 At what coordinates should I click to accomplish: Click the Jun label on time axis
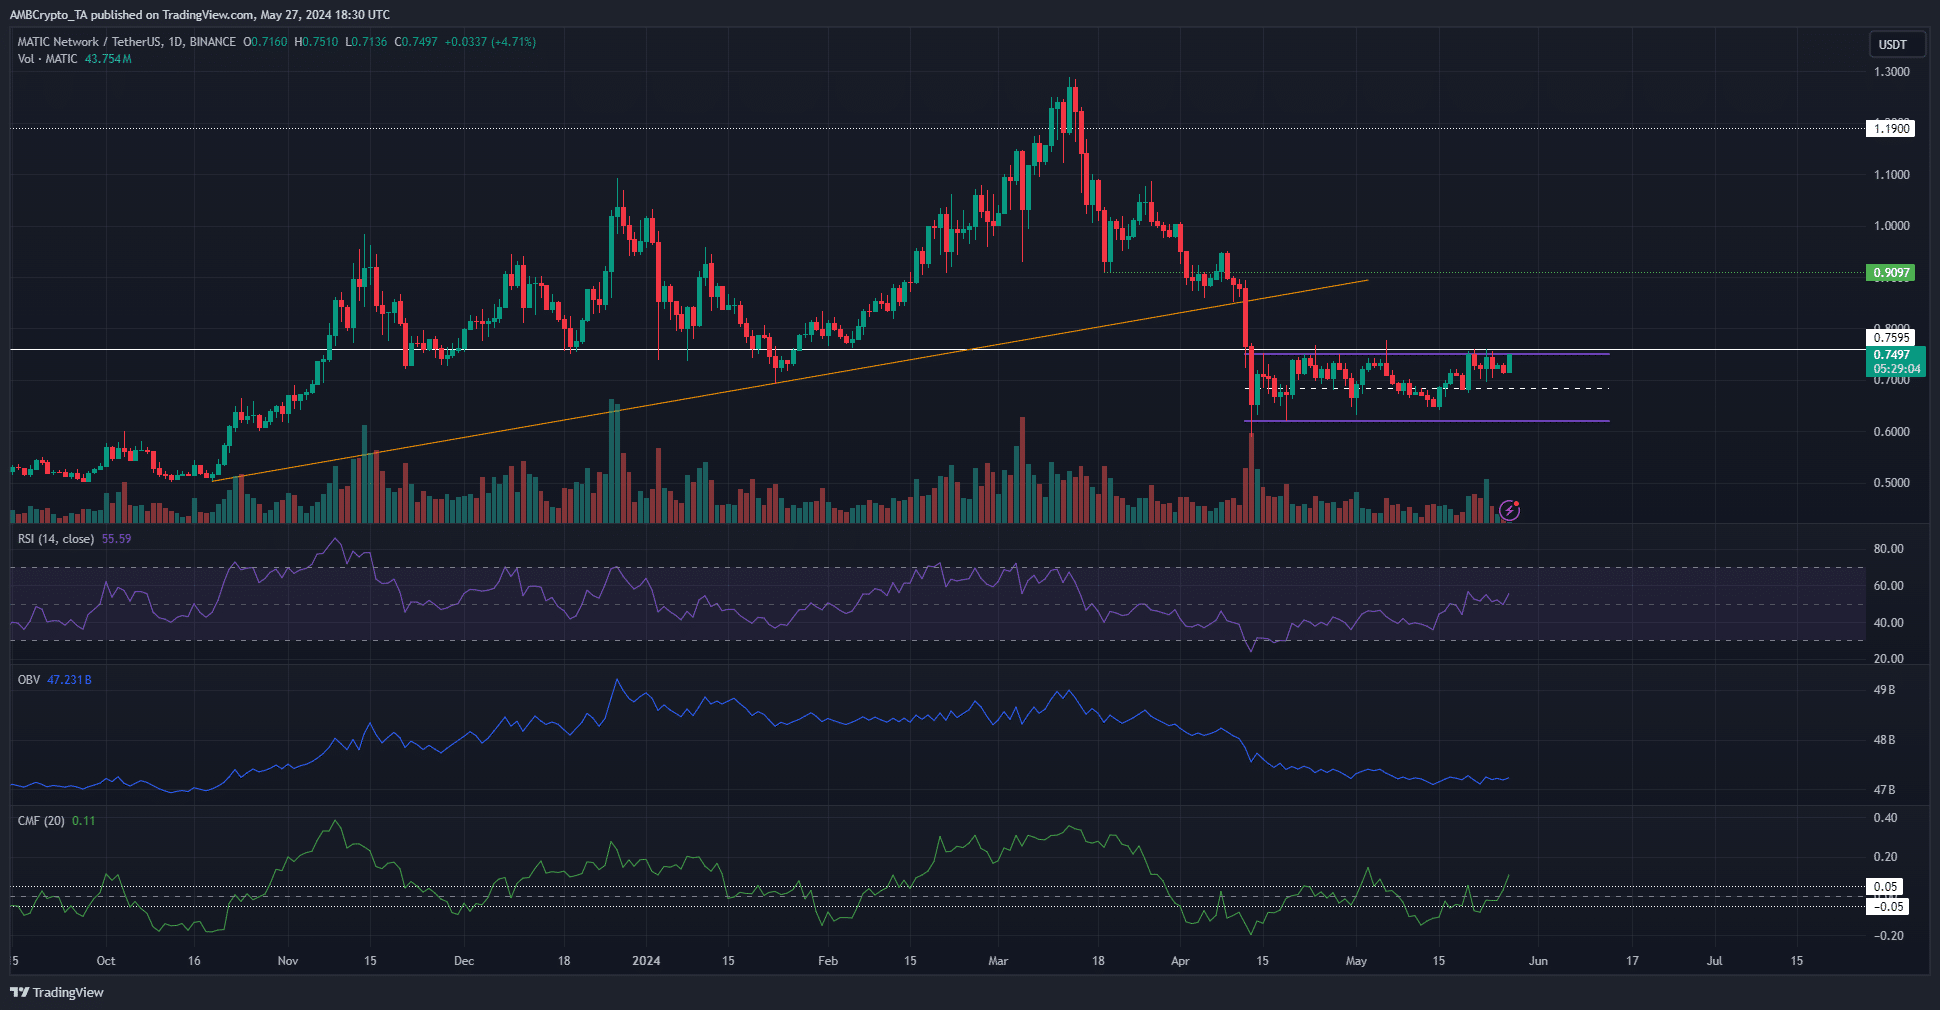1538,961
